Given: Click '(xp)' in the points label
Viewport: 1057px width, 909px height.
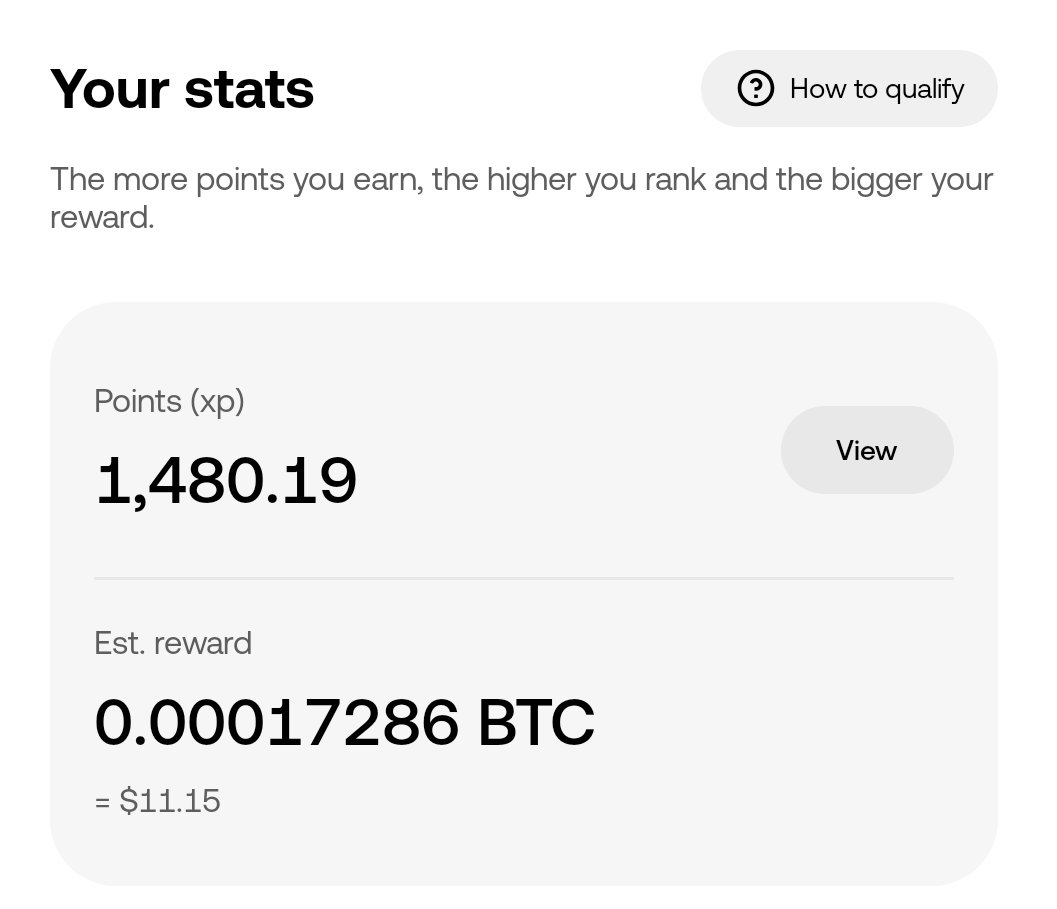Looking at the screenshot, I should 217,403.
